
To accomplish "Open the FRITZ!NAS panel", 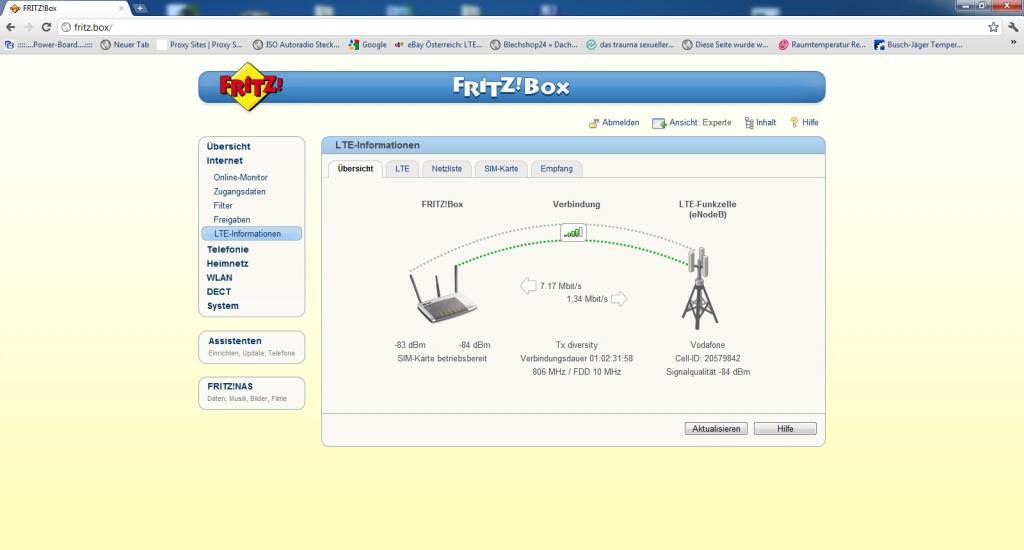I will click(x=251, y=393).
